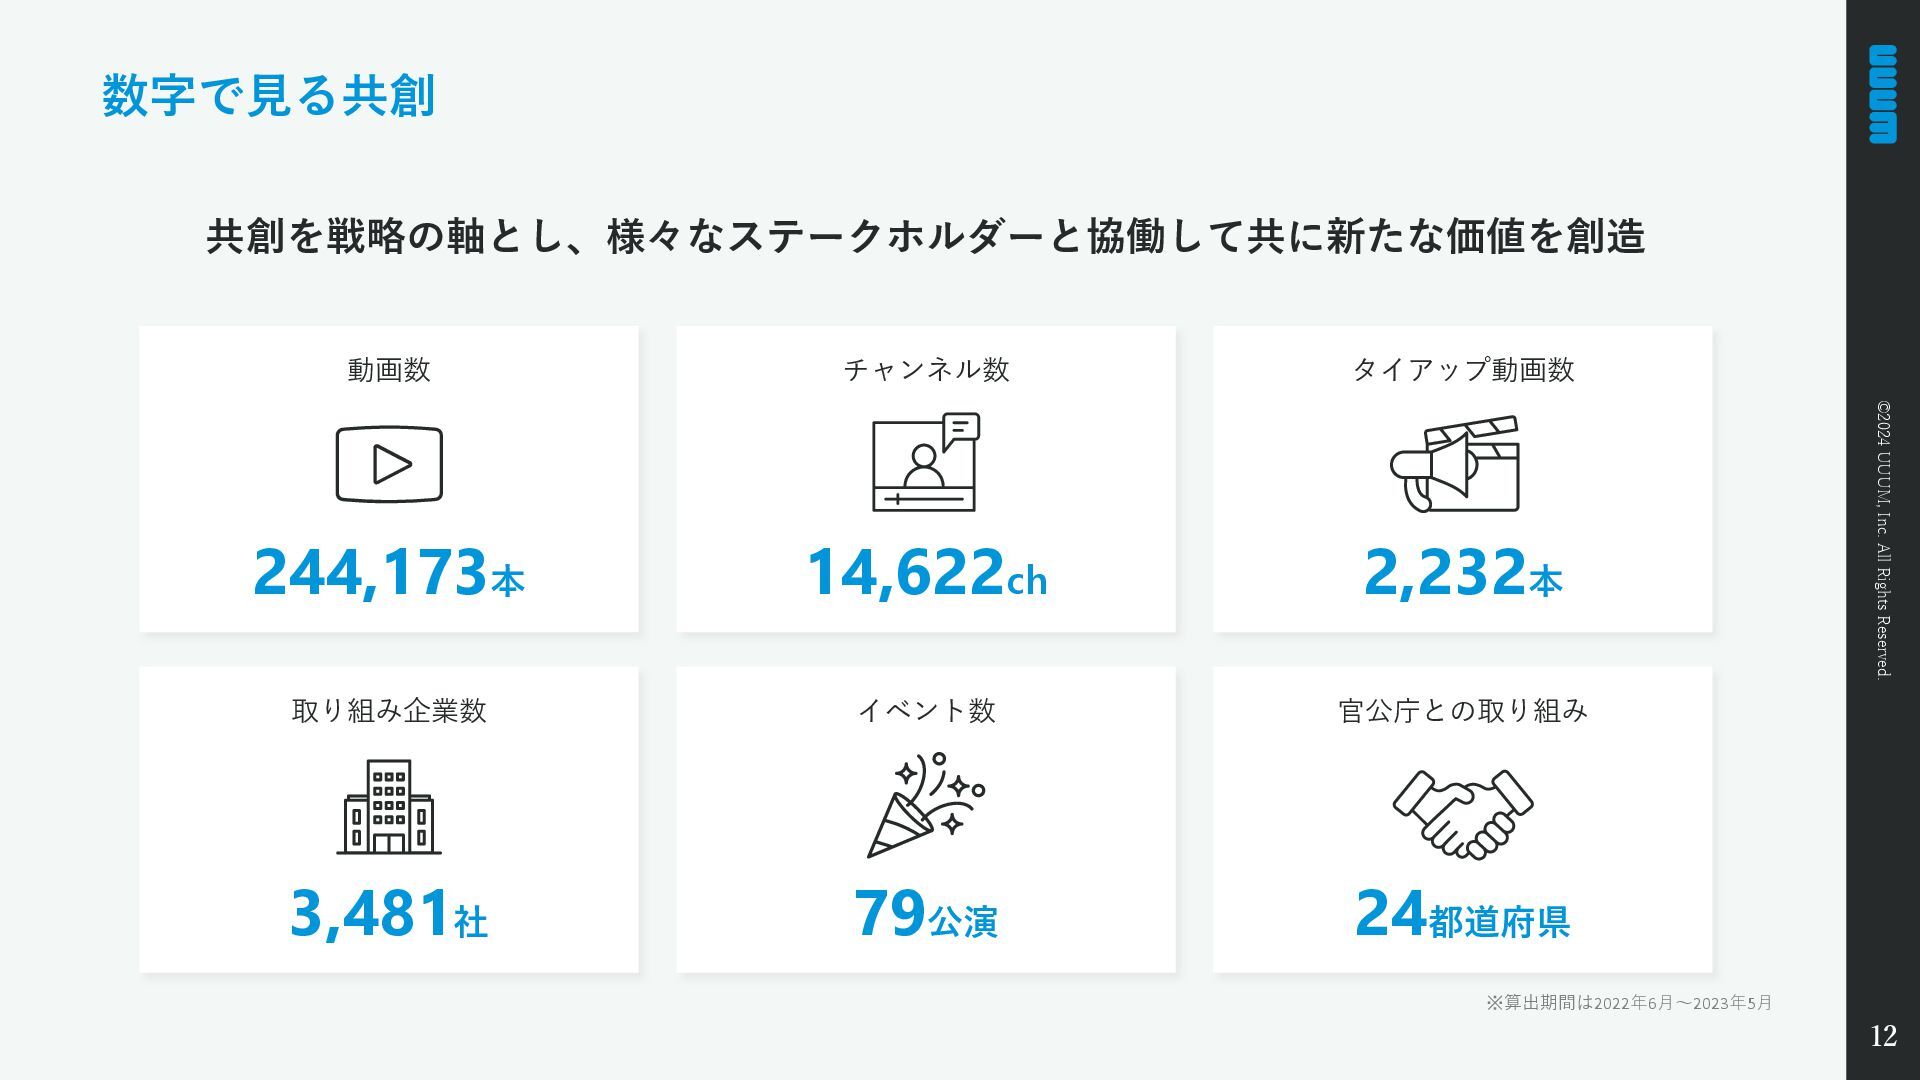Select the 3,481社 figure
The image size is (1920, 1080).
[x=389, y=914]
